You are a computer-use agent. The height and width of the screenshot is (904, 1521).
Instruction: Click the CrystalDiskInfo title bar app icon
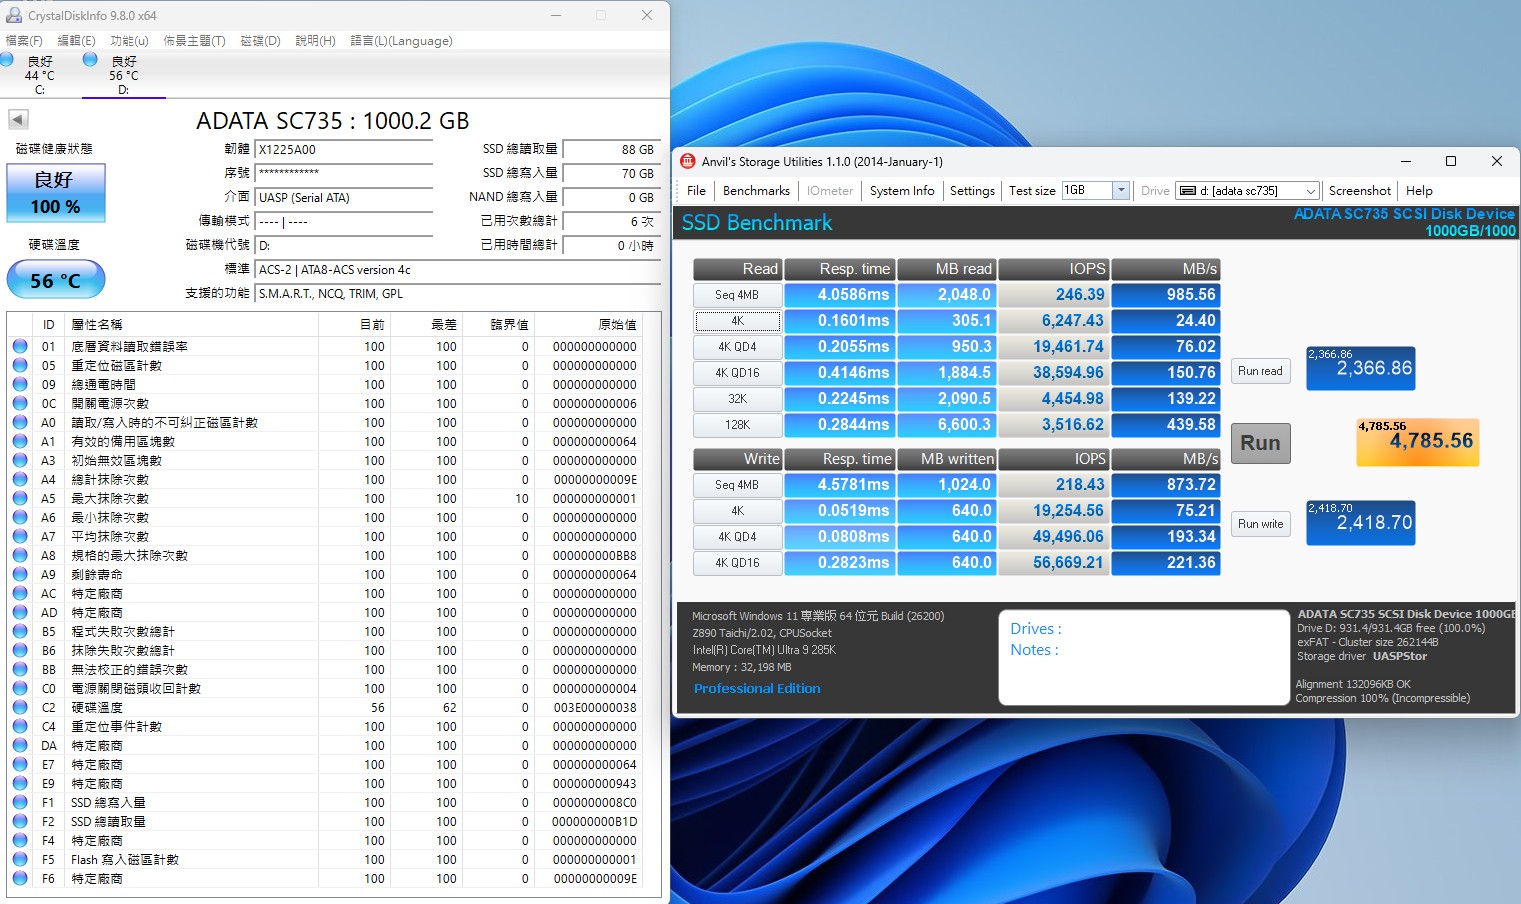14,15
